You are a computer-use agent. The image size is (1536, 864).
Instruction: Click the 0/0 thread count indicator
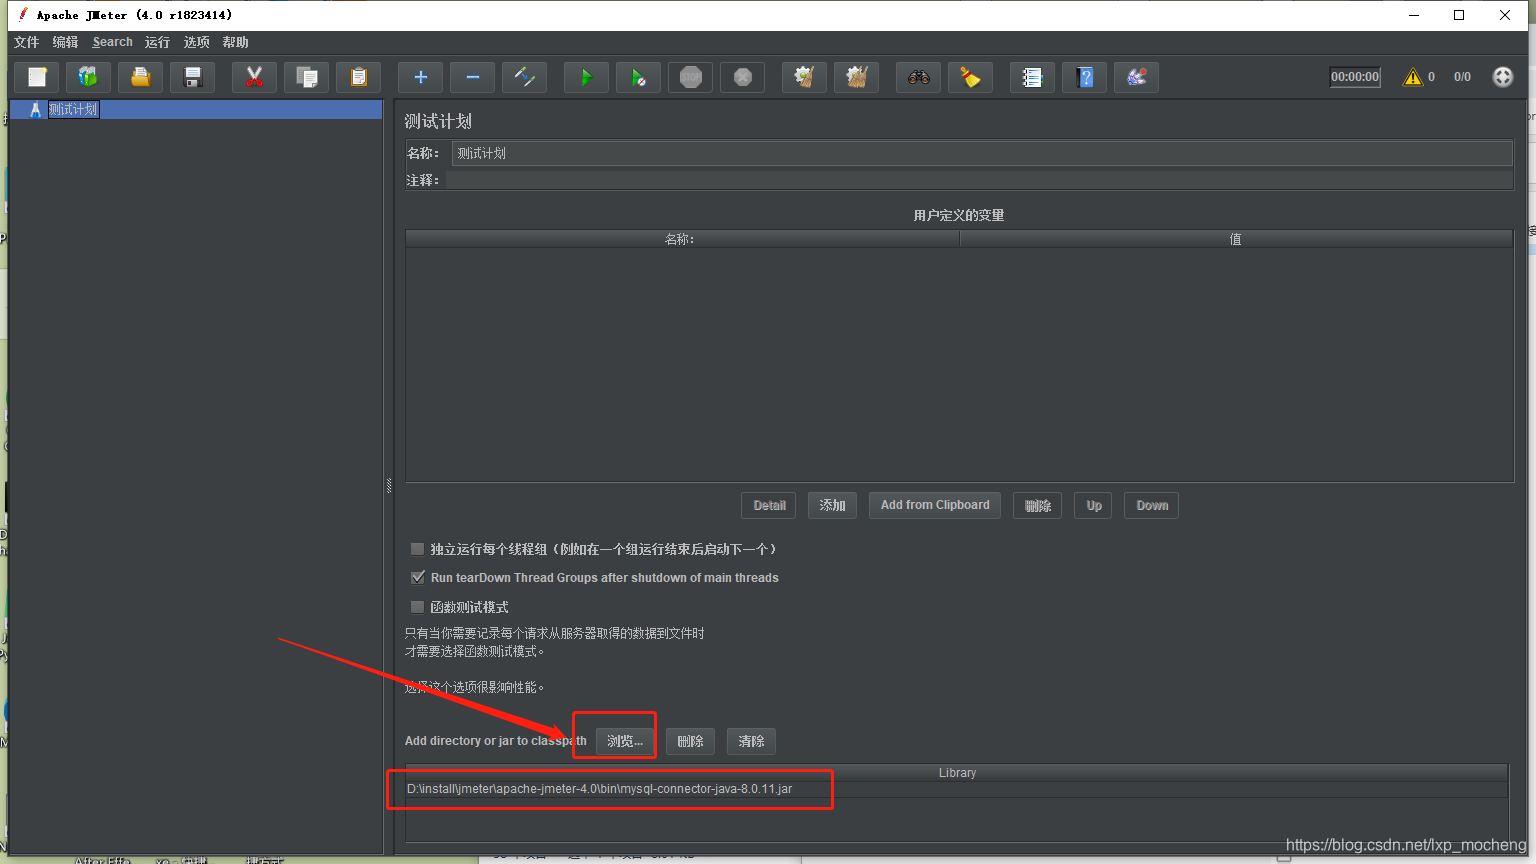1462,77
